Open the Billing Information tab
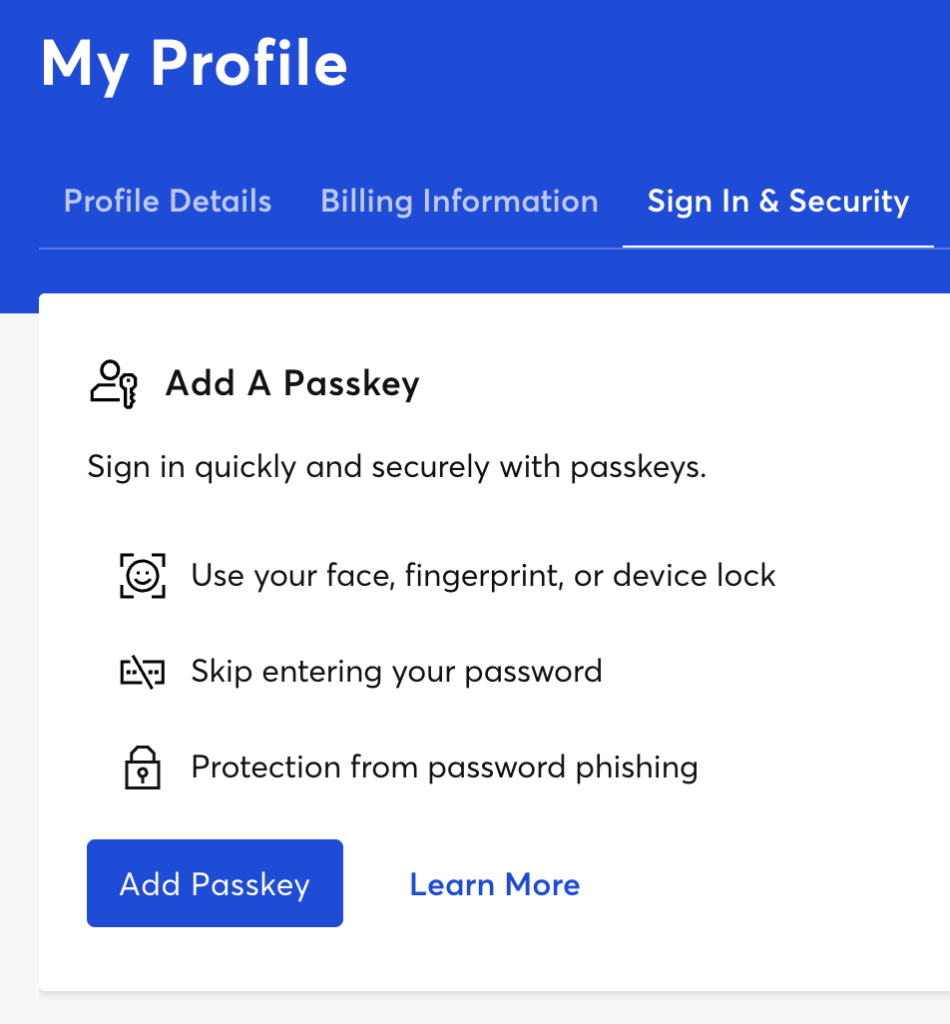The image size is (950, 1024). [459, 201]
